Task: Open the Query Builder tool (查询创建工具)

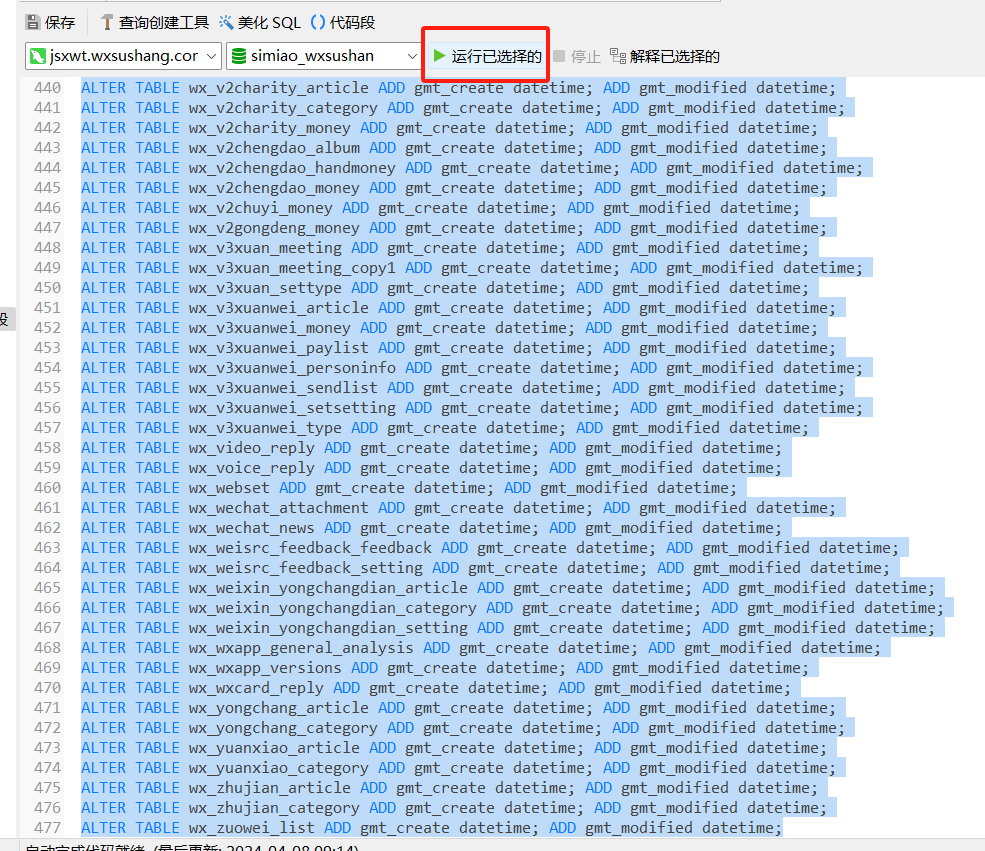Action: 155,23
